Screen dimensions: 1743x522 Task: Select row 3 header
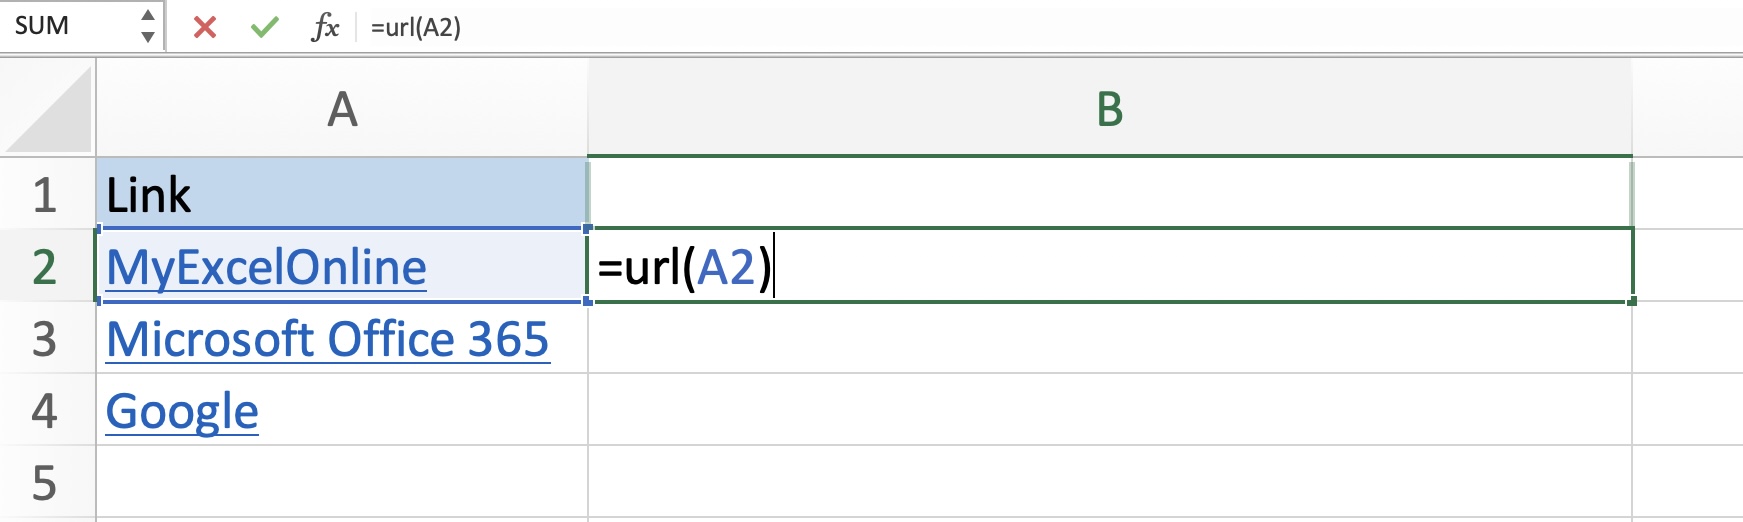pyautogui.click(x=47, y=338)
